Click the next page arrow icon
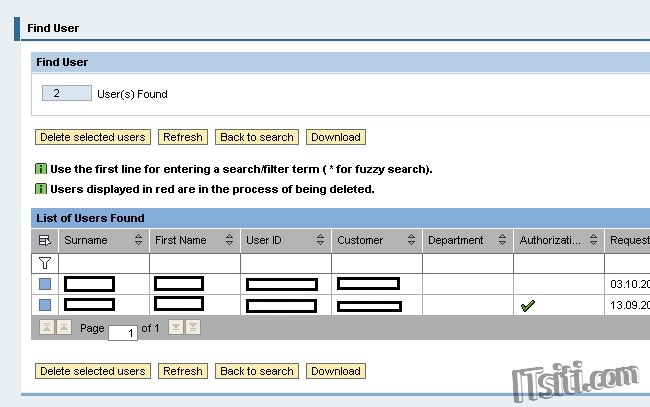650x407 pixels. 176,328
